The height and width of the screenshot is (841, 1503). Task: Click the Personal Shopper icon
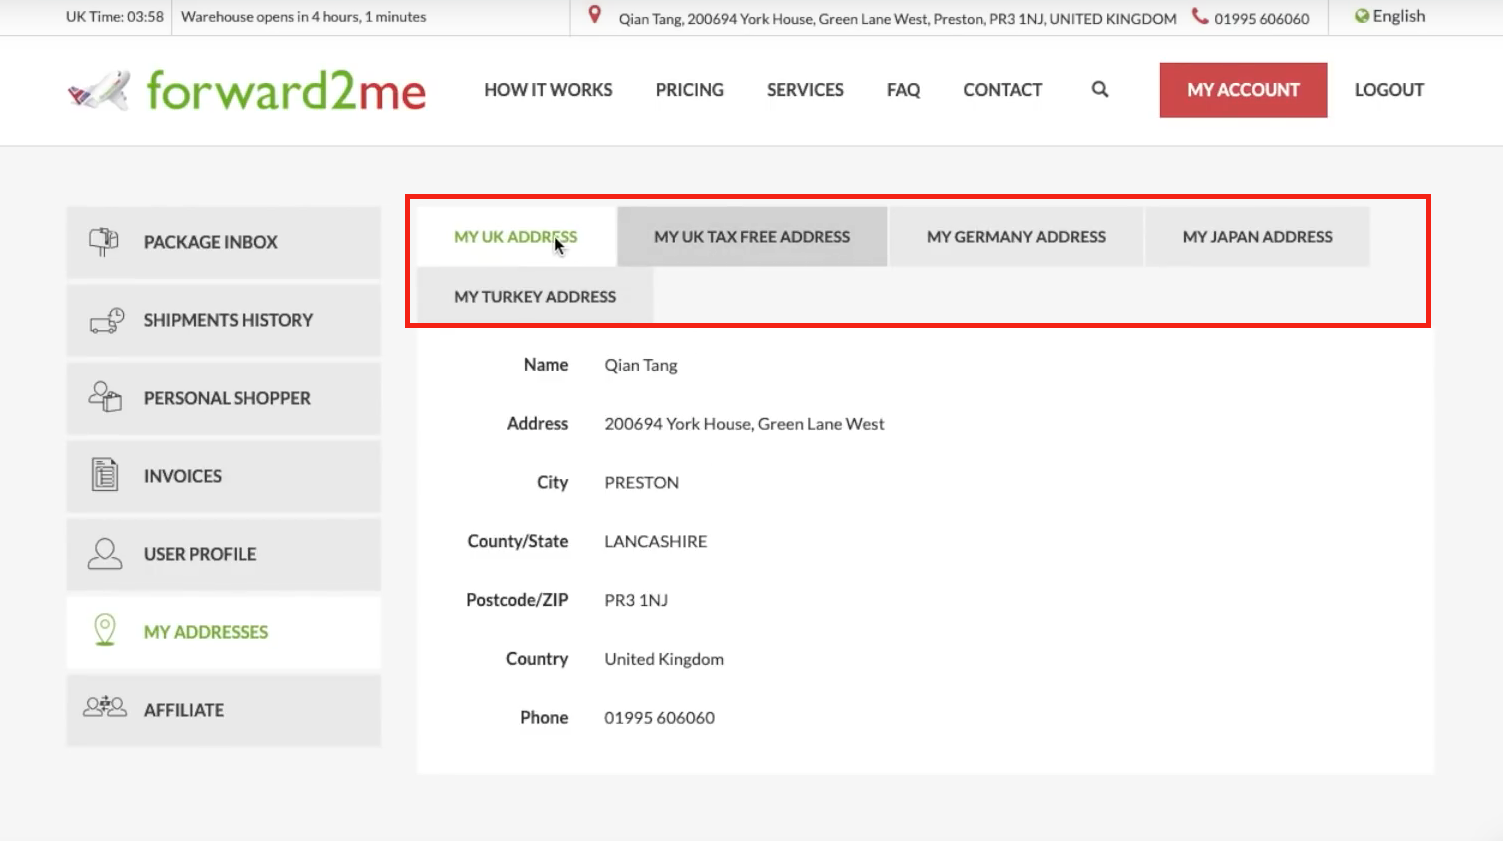105,397
